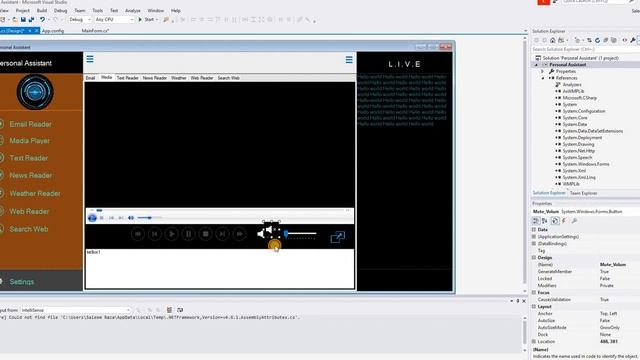This screenshot has width=640, height=360.
Task: Click the rewind button in the black control bar
Action: click(x=138, y=234)
